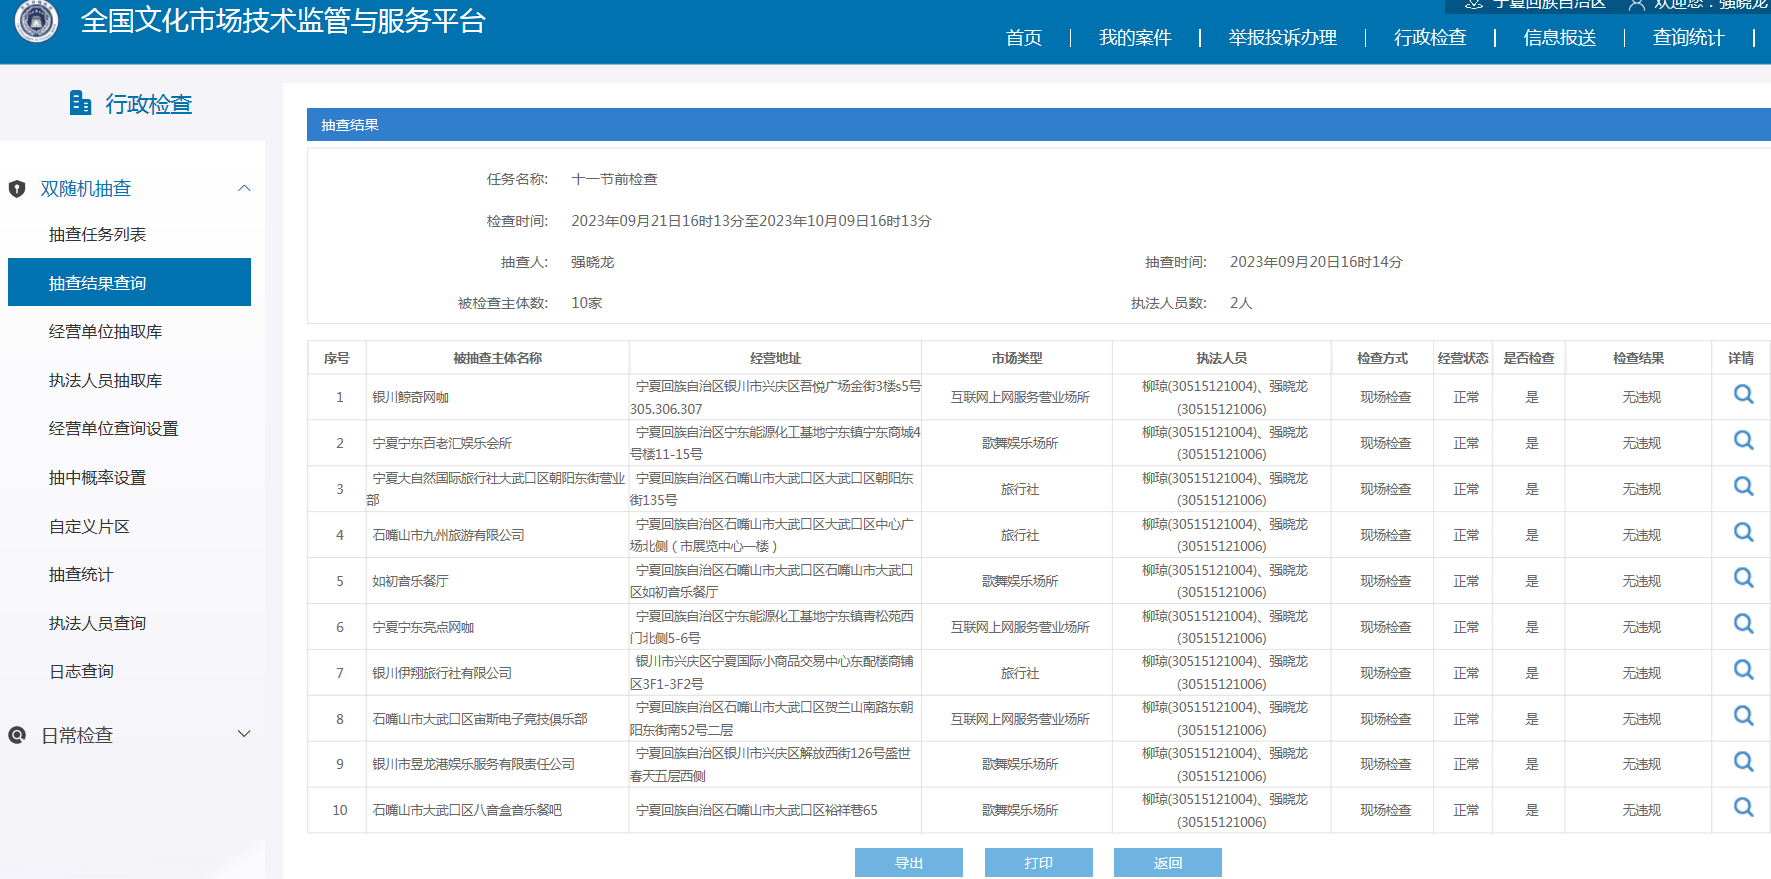The image size is (1771, 879).
Task: Click the 抽查结果 panel title
Action: 350,125
